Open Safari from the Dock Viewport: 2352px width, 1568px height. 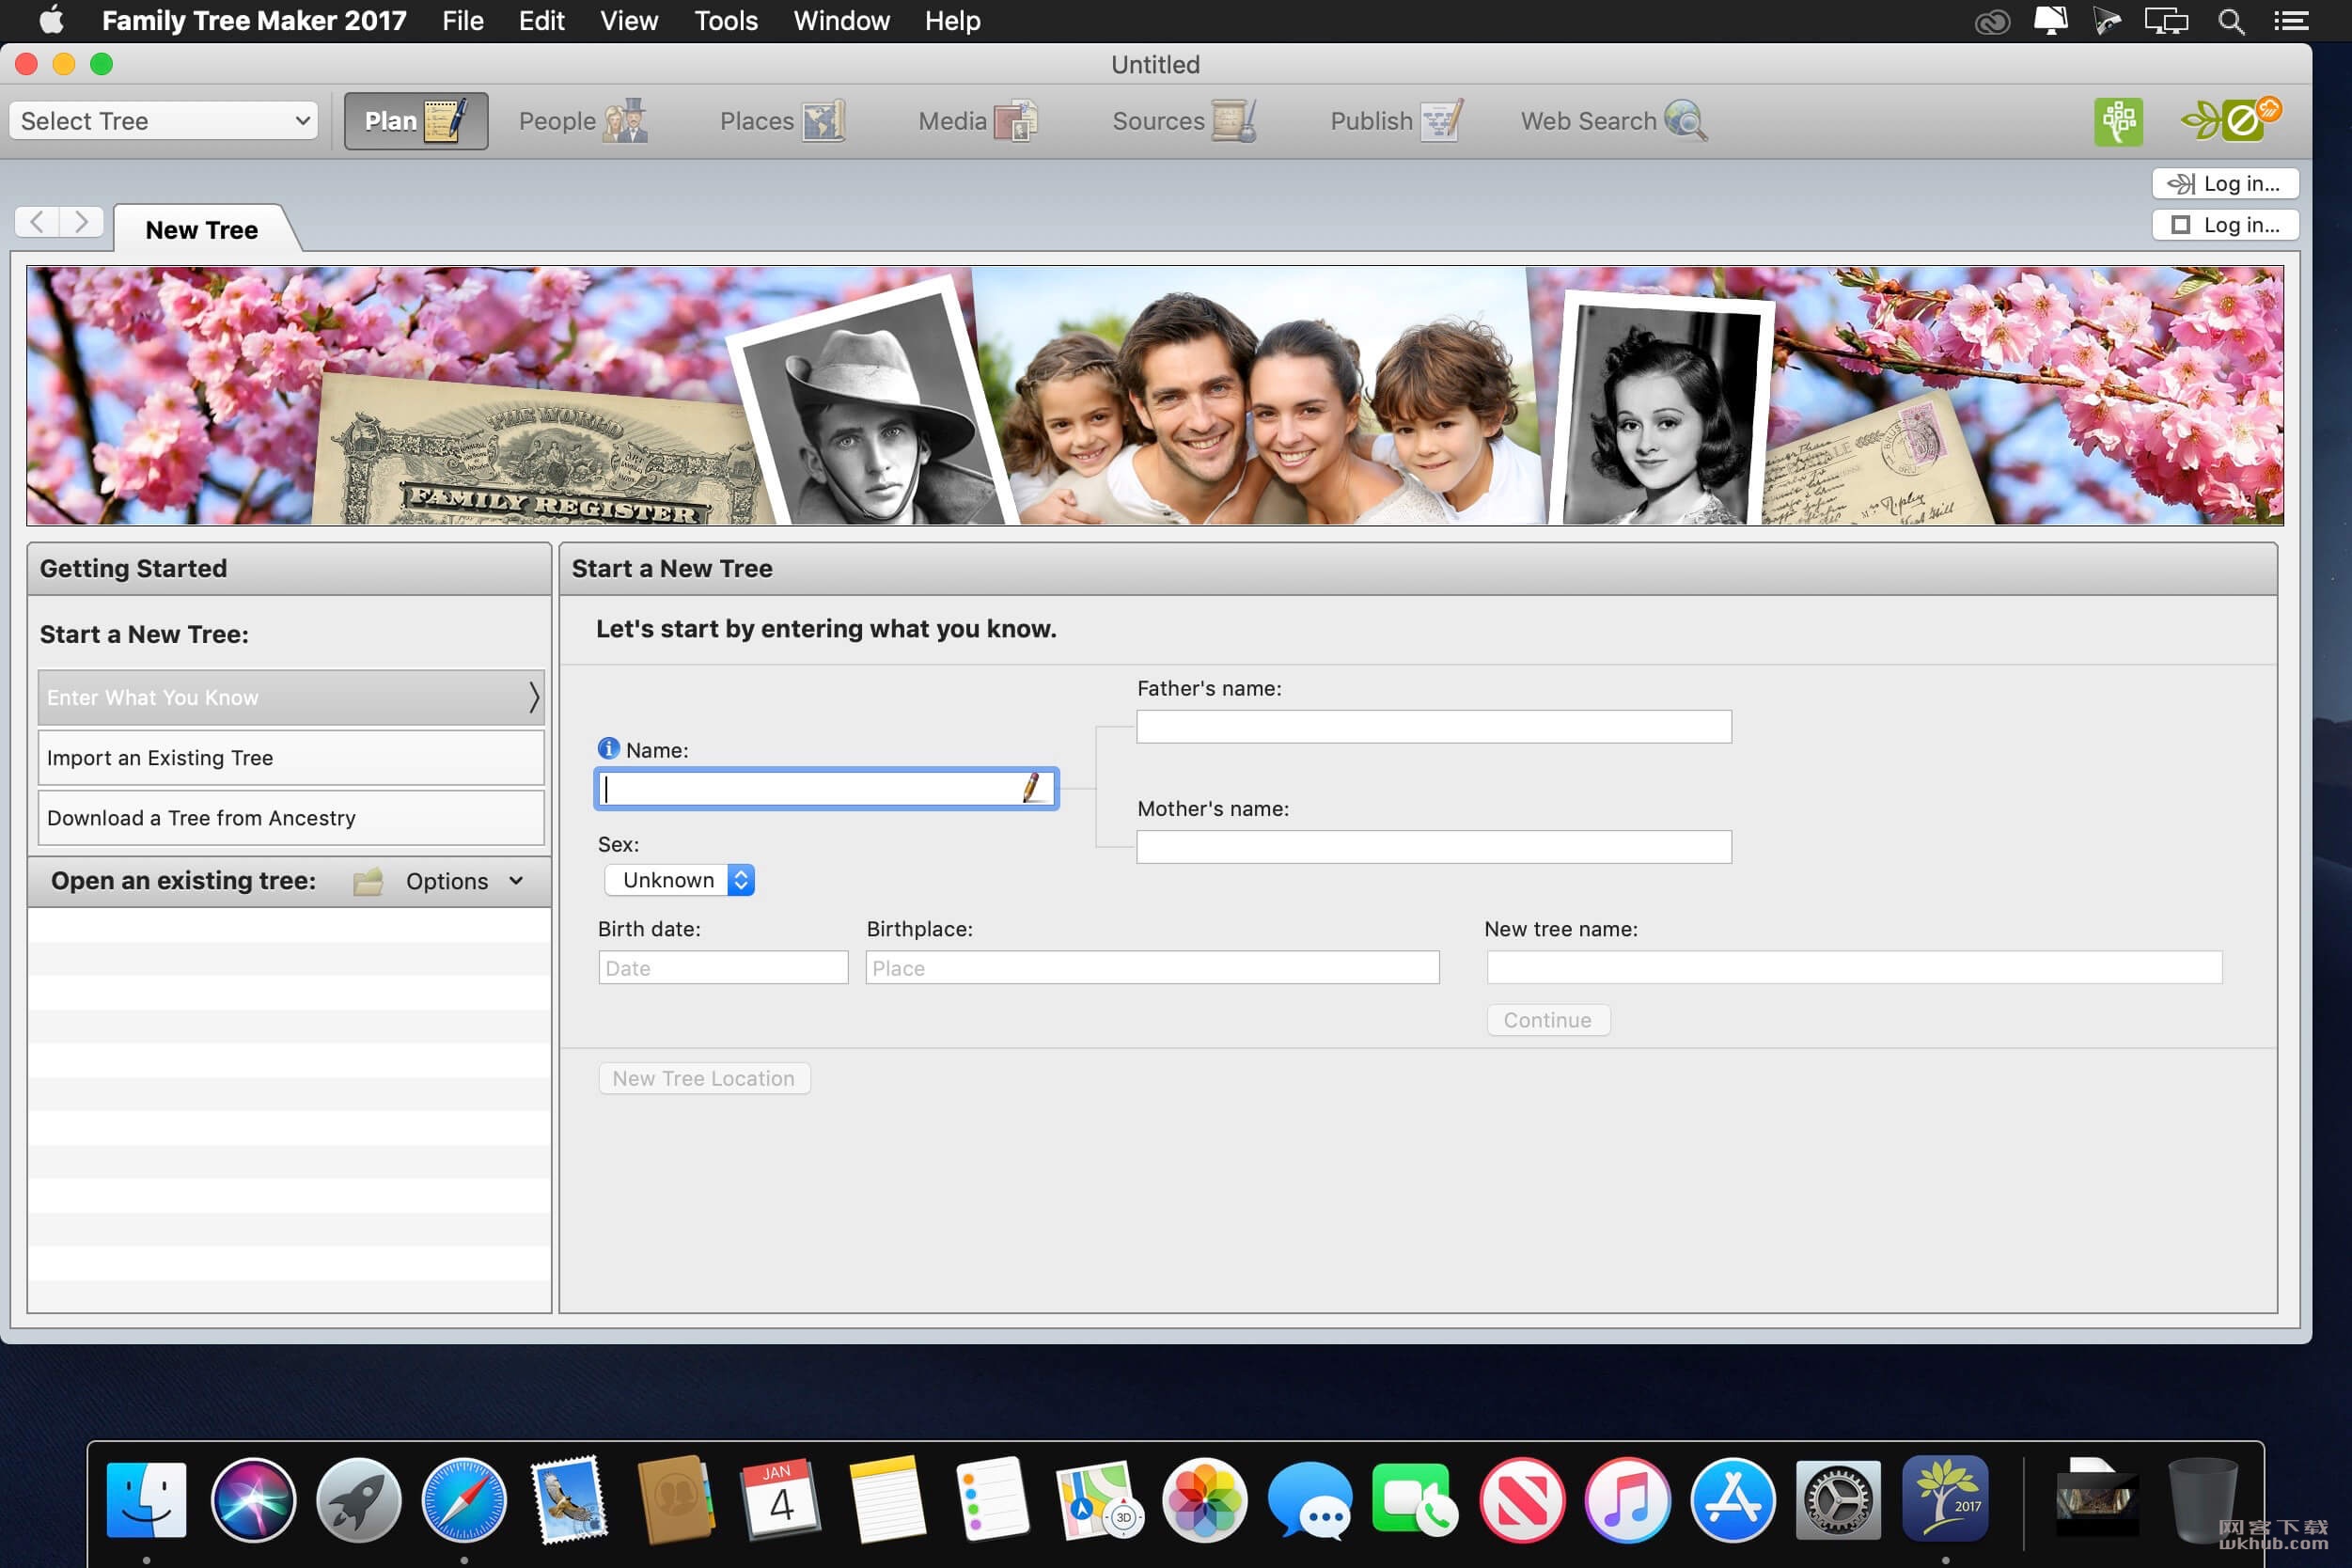click(x=464, y=1500)
